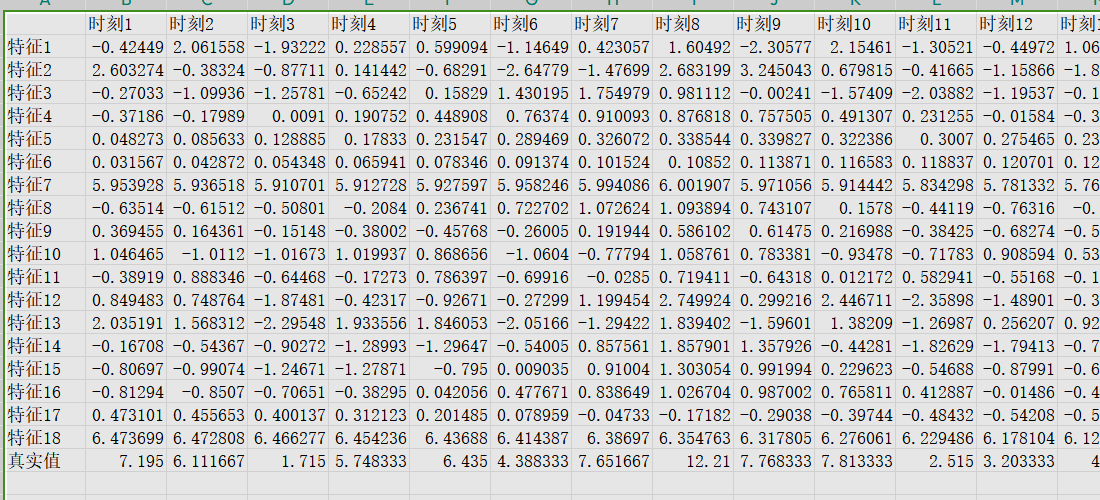Select the 时刻6 header cell
Image resolution: width=1100 pixels, height=500 pixels.
click(531, 25)
